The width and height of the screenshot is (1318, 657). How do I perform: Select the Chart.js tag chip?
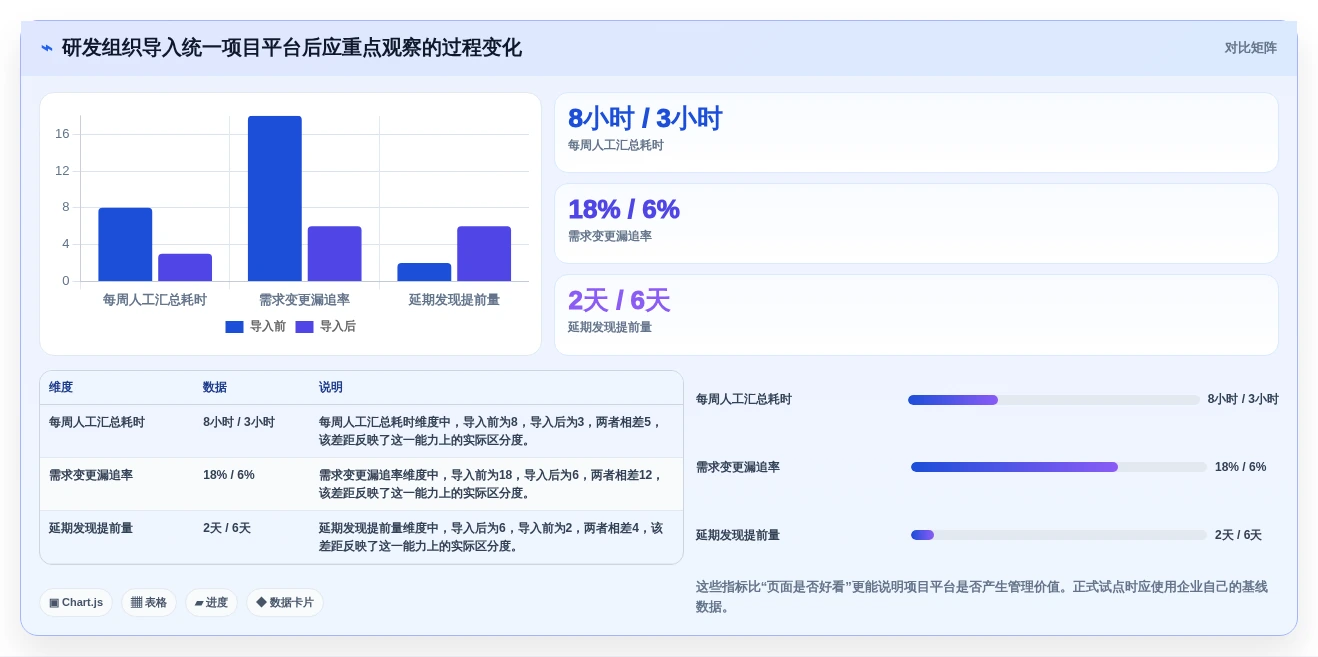pyautogui.click(x=76, y=602)
